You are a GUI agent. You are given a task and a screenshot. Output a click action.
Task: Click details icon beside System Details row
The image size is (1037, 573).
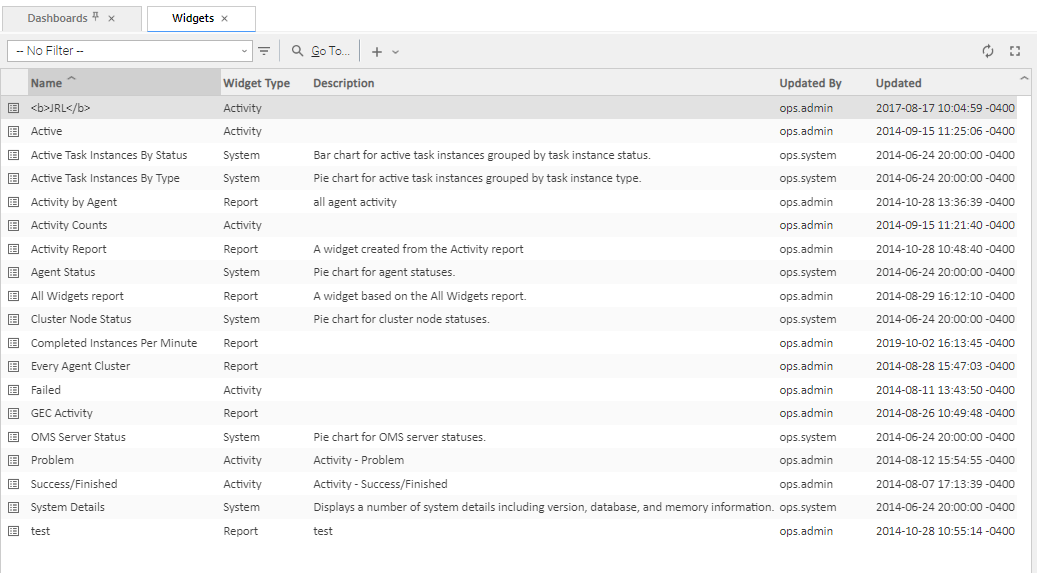[x=14, y=507]
